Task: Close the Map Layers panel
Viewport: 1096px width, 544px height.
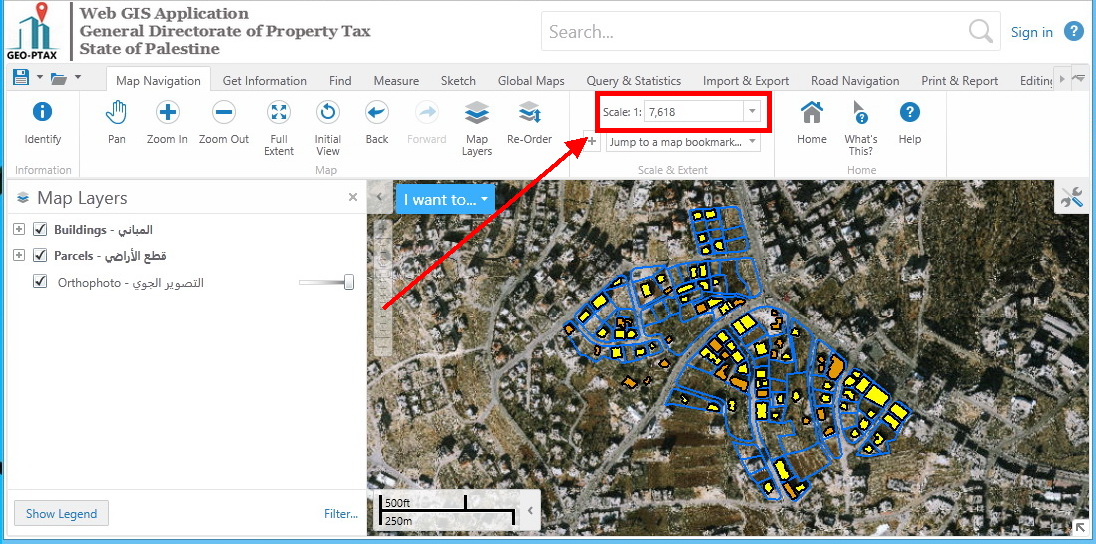Action: pyautogui.click(x=353, y=197)
